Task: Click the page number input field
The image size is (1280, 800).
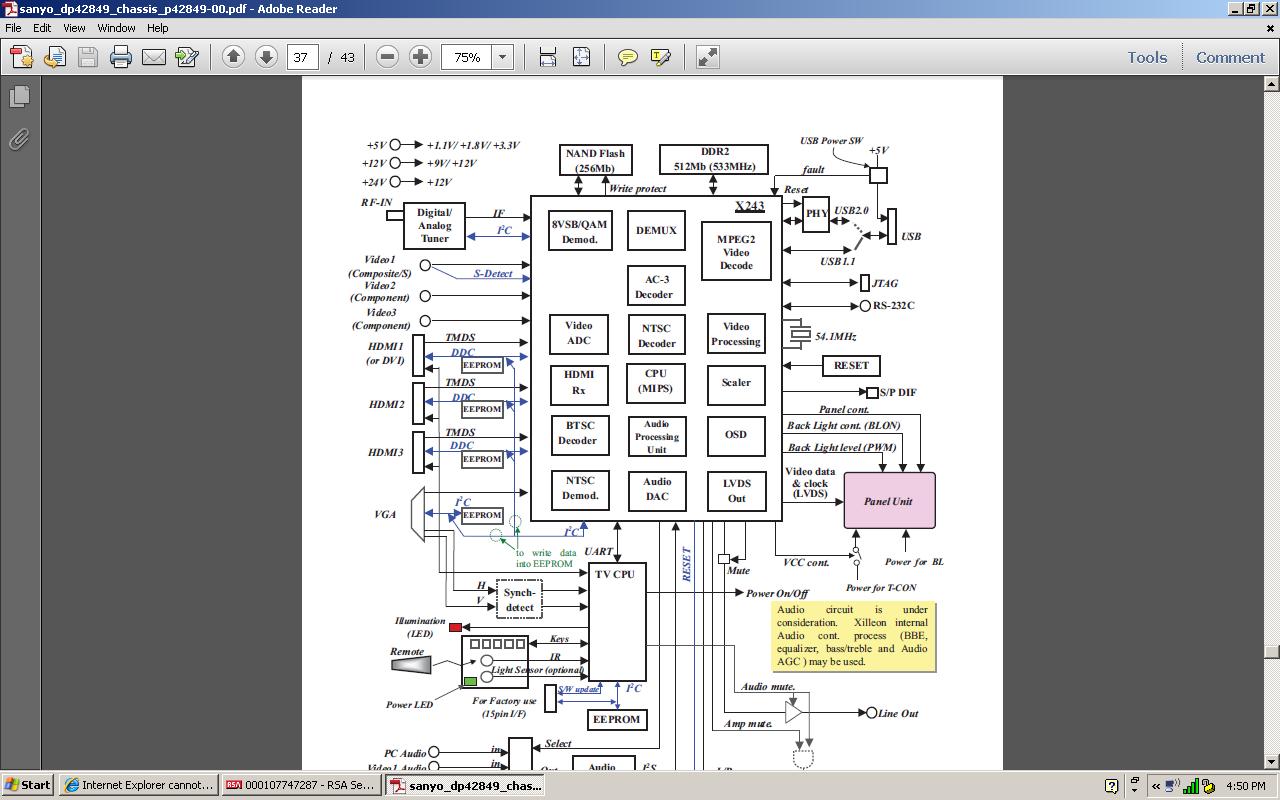Action: [x=302, y=57]
